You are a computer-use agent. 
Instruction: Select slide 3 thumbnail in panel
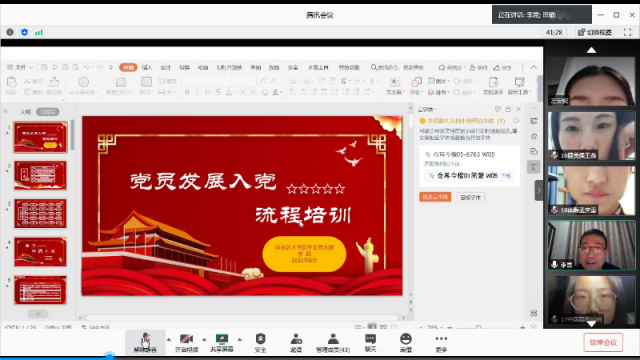point(40,213)
